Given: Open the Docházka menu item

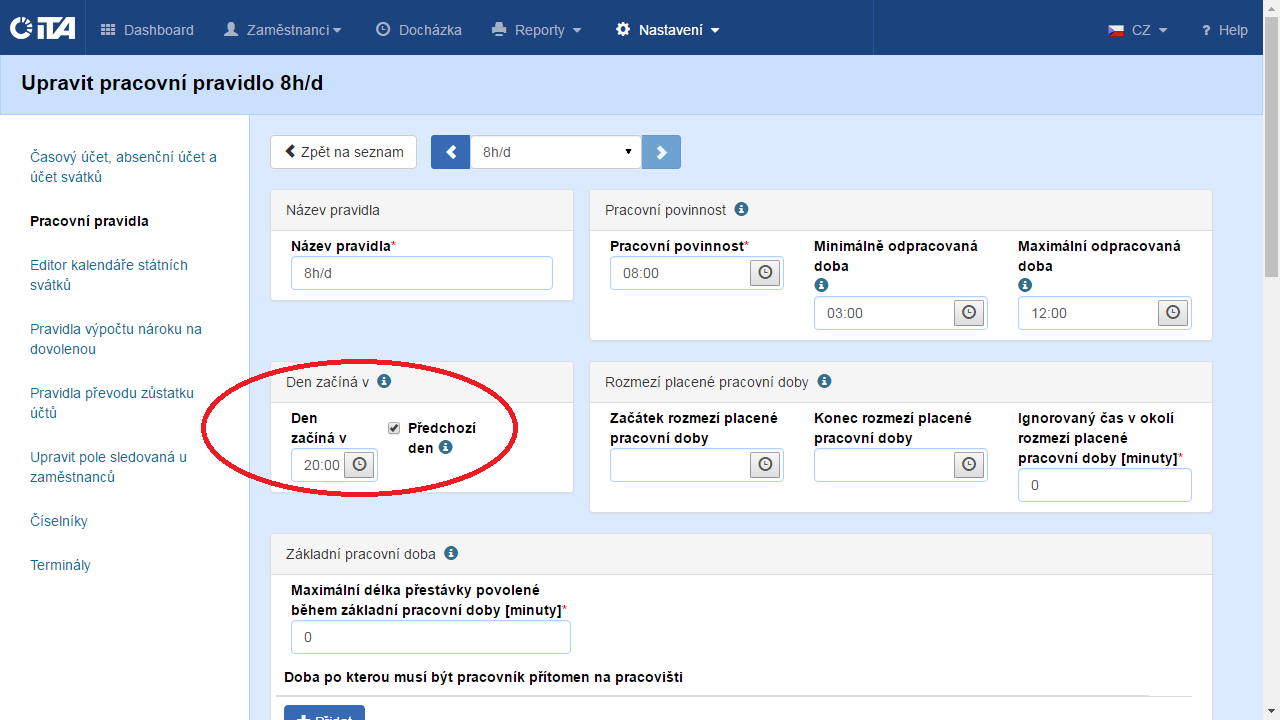Looking at the screenshot, I should [419, 30].
